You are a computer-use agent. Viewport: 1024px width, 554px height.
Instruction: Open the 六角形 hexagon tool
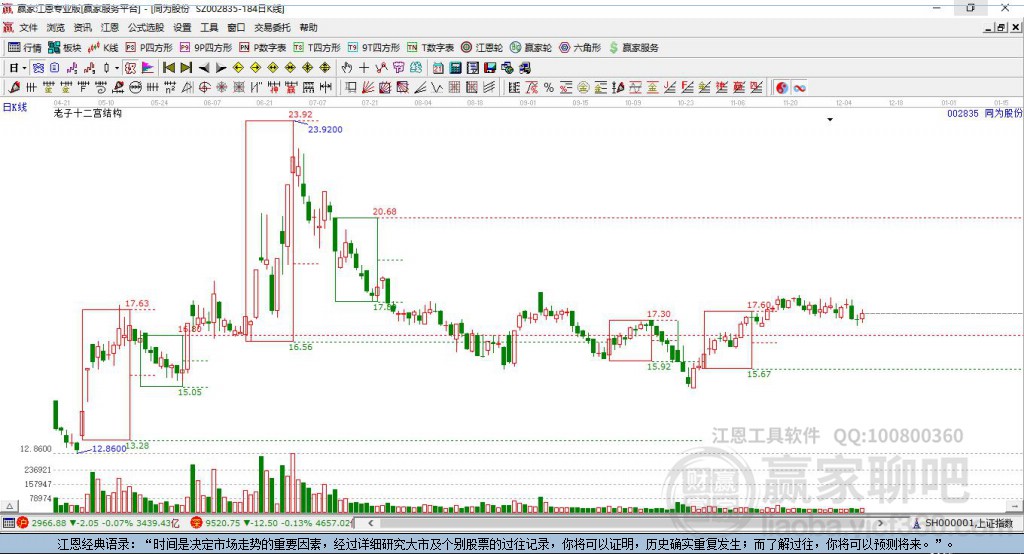[x=580, y=48]
